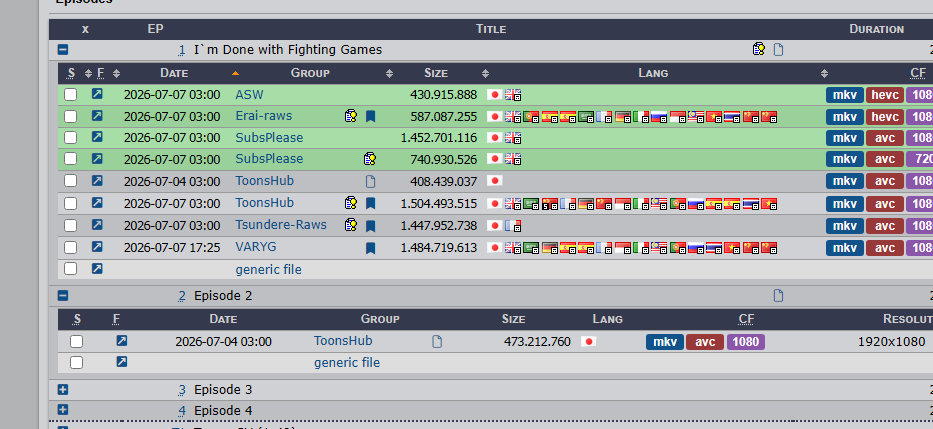
Task: Tick checkbox of Episode 2 ToonsHub file
Action: point(76,342)
